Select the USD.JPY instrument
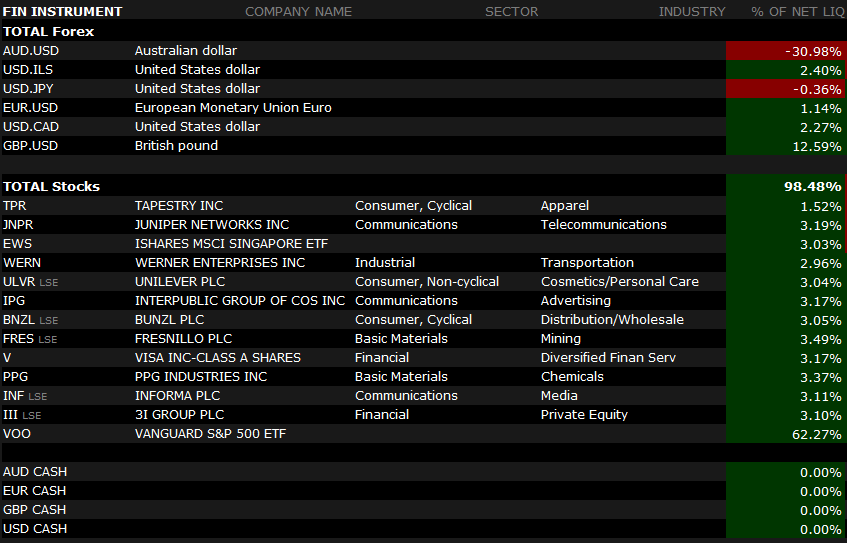 (28, 89)
